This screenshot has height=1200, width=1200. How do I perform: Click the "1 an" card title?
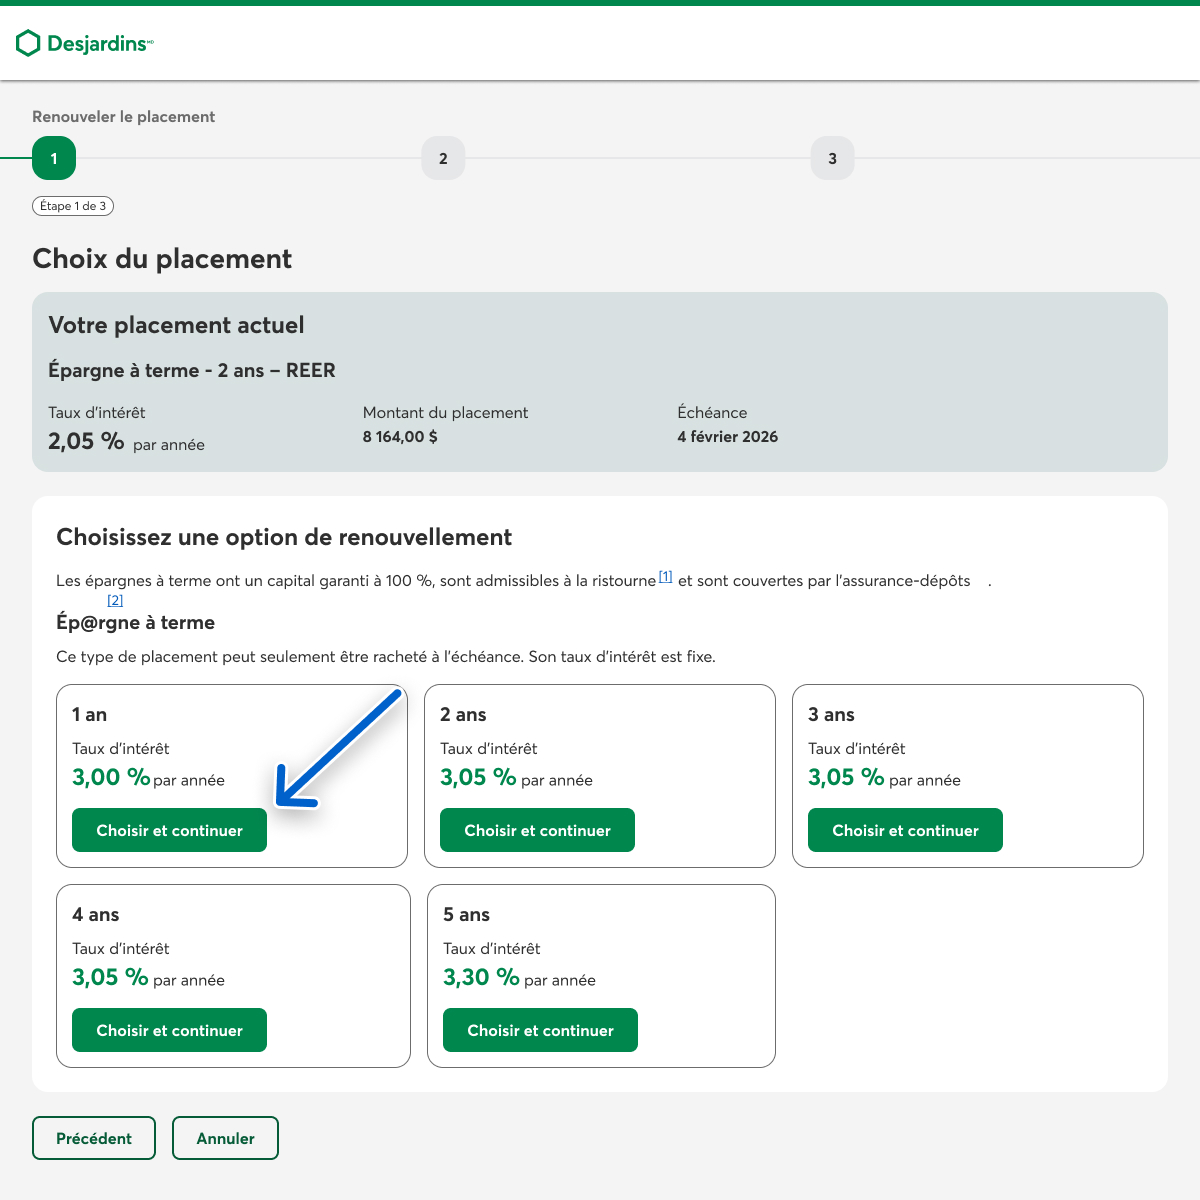pyautogui.click(x=89, y=715)
